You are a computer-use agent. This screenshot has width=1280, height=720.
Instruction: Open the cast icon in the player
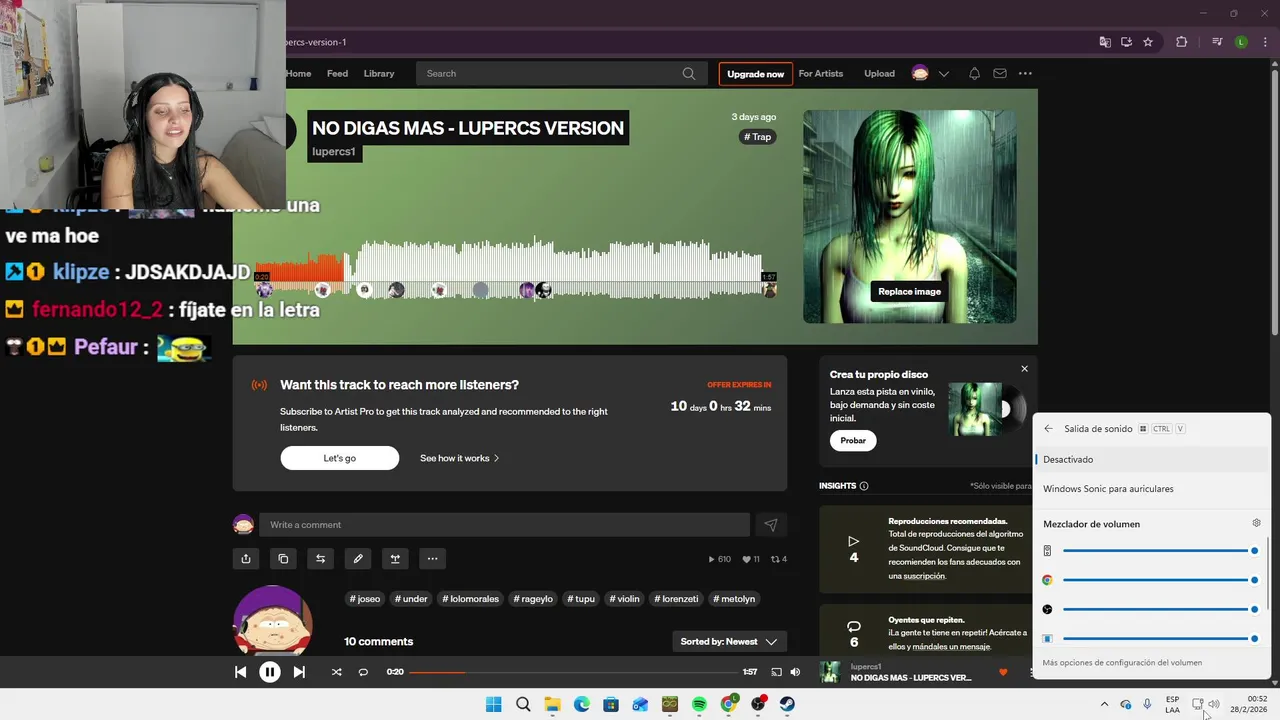coord(774,672)
